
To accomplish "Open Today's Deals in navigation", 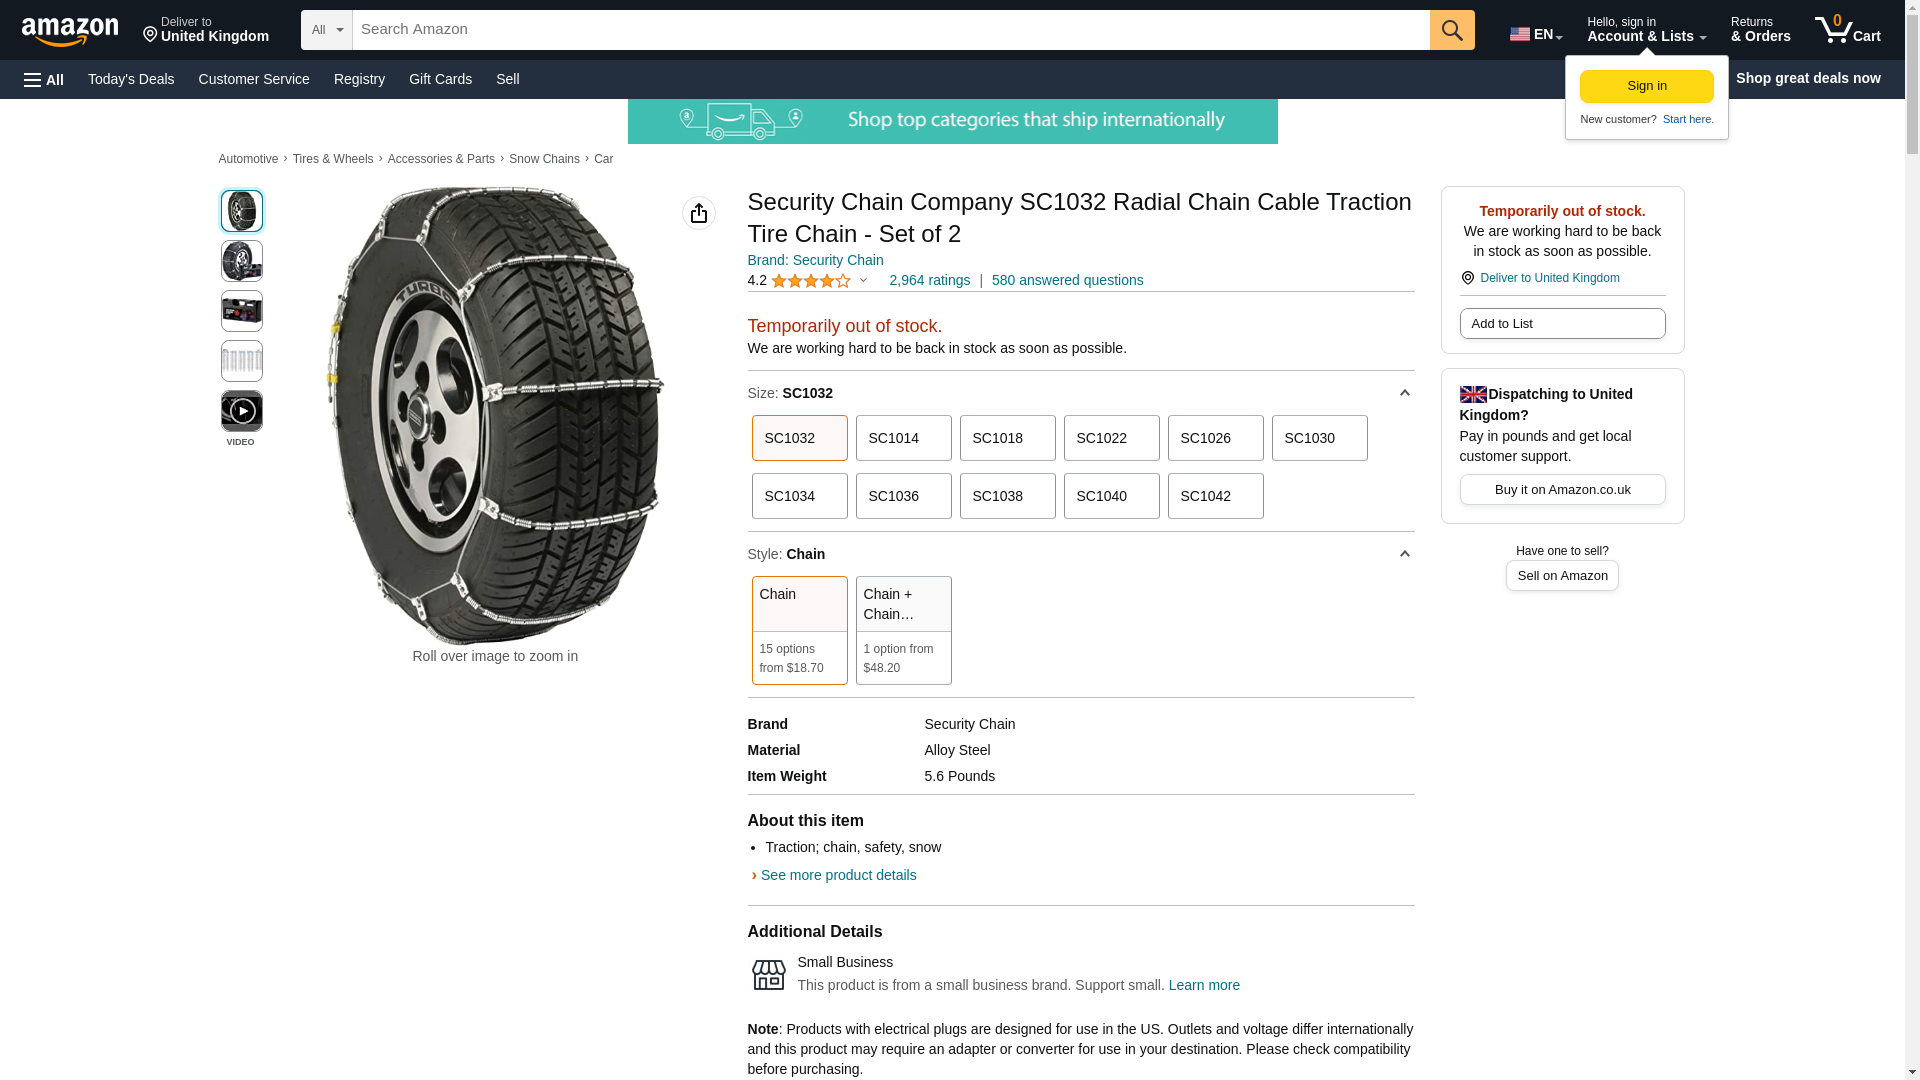I will 131,79.
